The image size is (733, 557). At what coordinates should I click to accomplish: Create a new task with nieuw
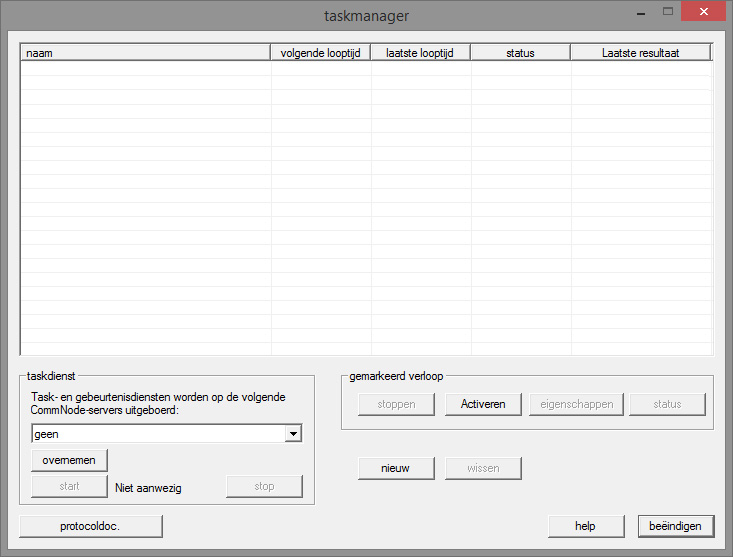click(x=396, y=468)
